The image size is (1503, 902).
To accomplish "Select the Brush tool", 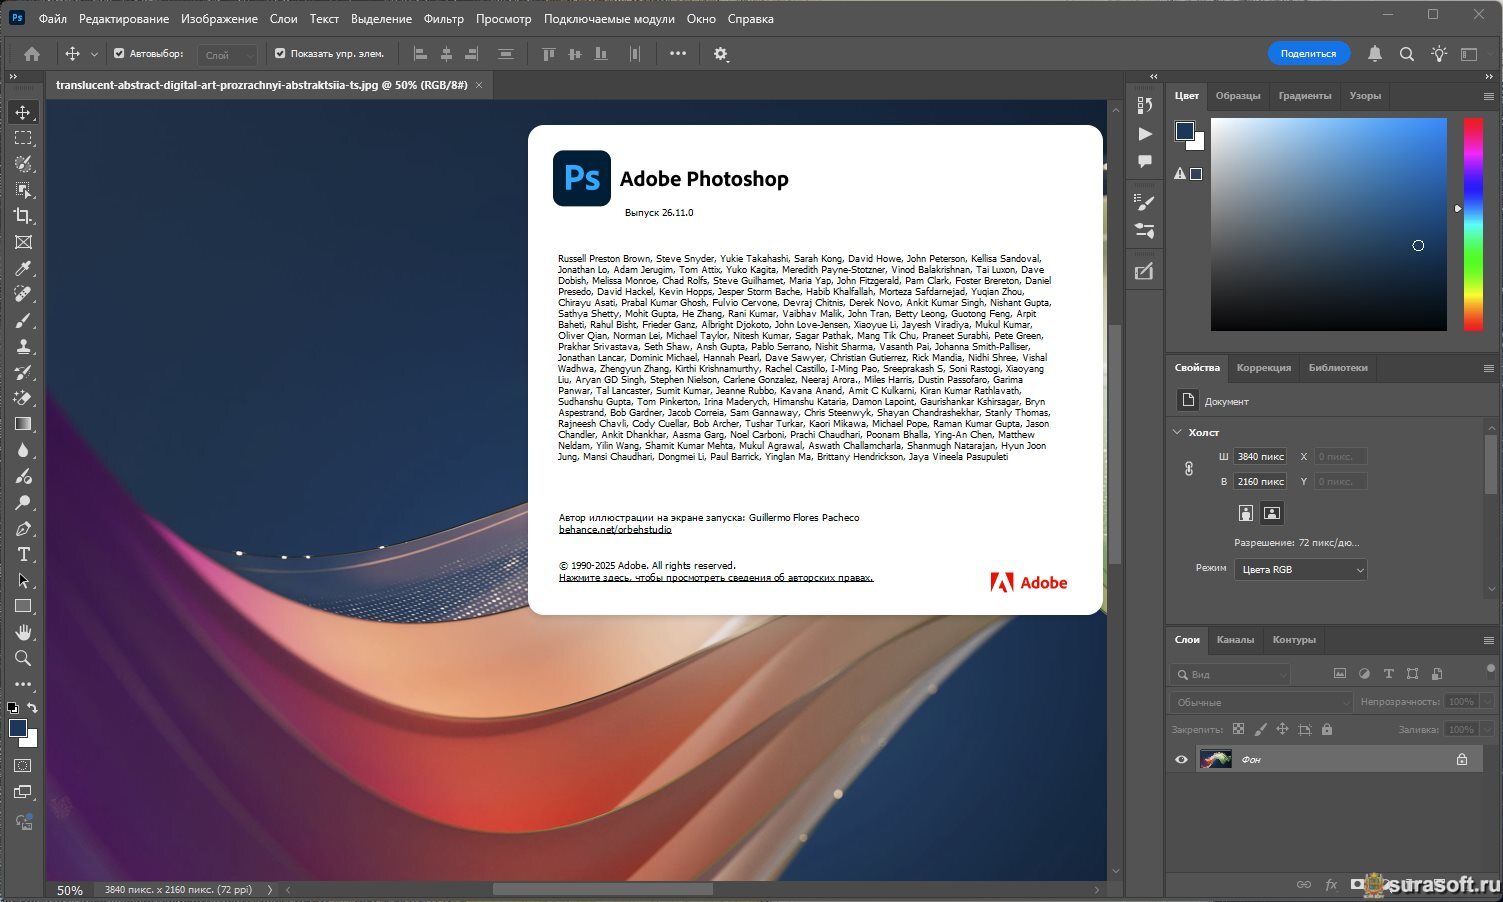I will click(23, 320).
